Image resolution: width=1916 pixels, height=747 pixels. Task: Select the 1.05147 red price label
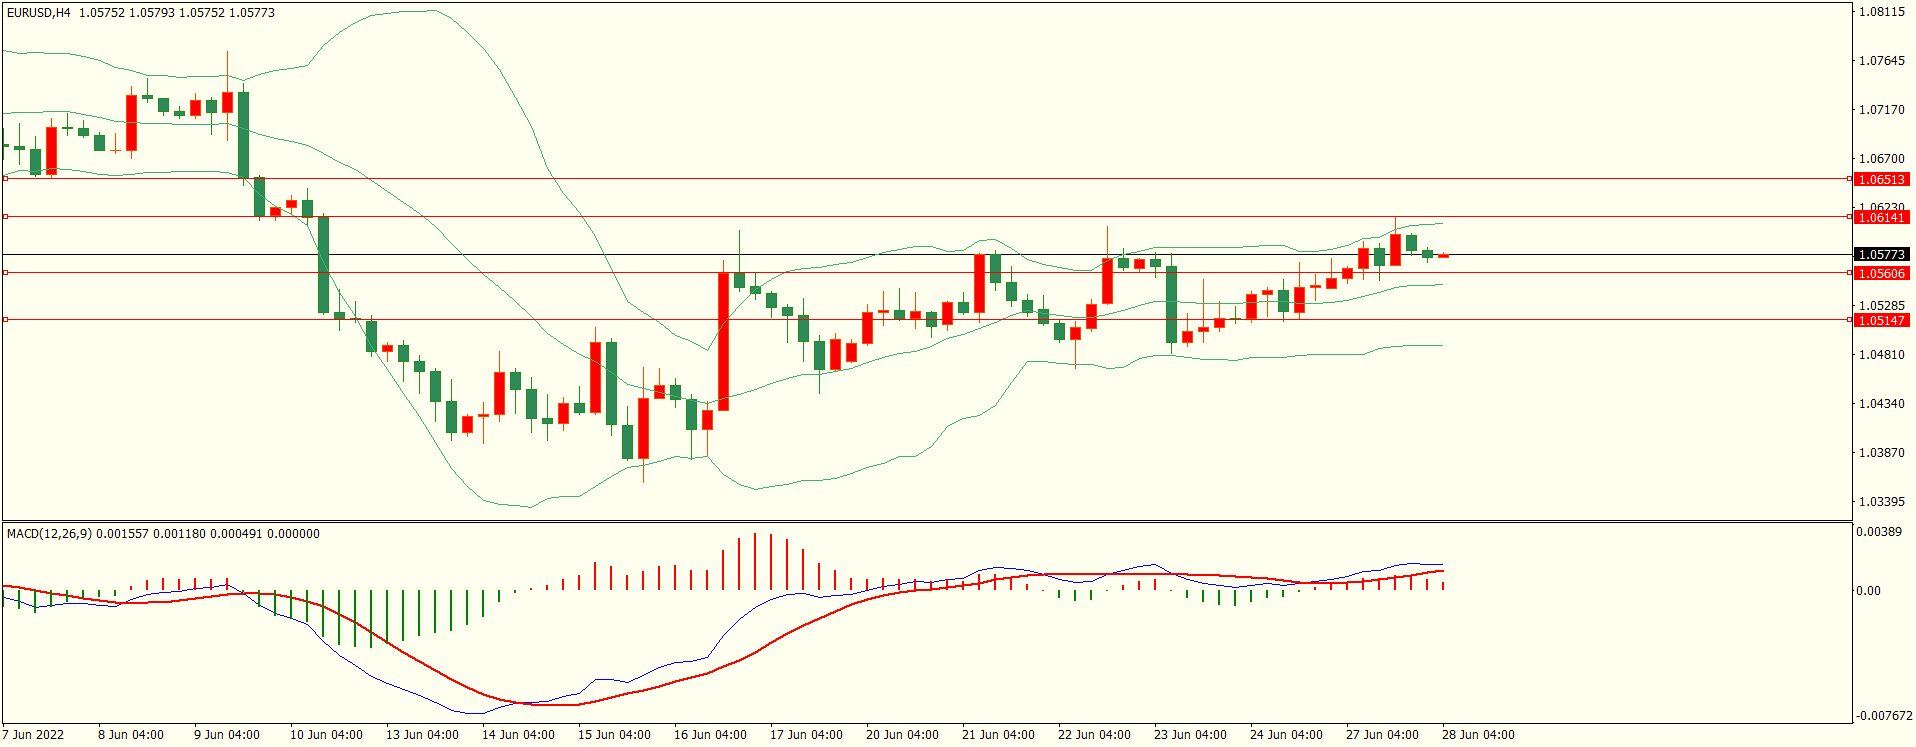[1881, 320]
